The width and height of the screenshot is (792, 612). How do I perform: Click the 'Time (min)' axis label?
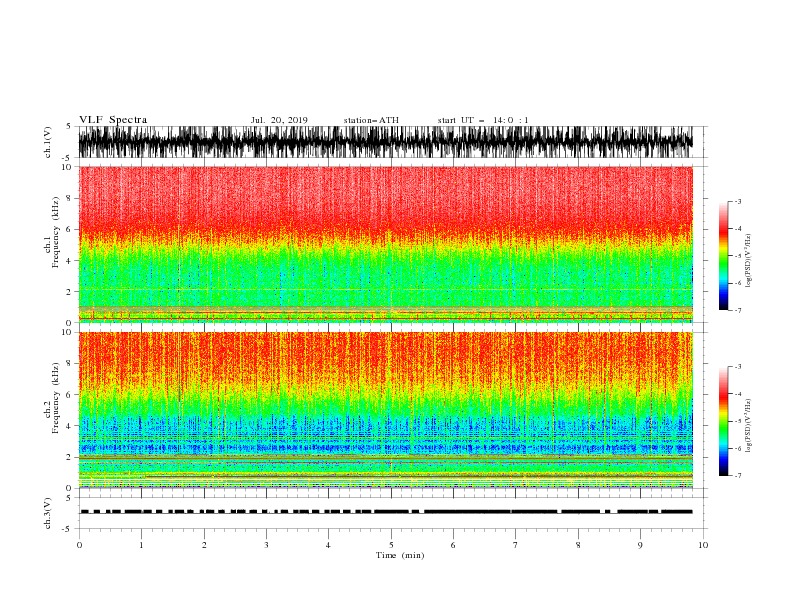(400, 555)
